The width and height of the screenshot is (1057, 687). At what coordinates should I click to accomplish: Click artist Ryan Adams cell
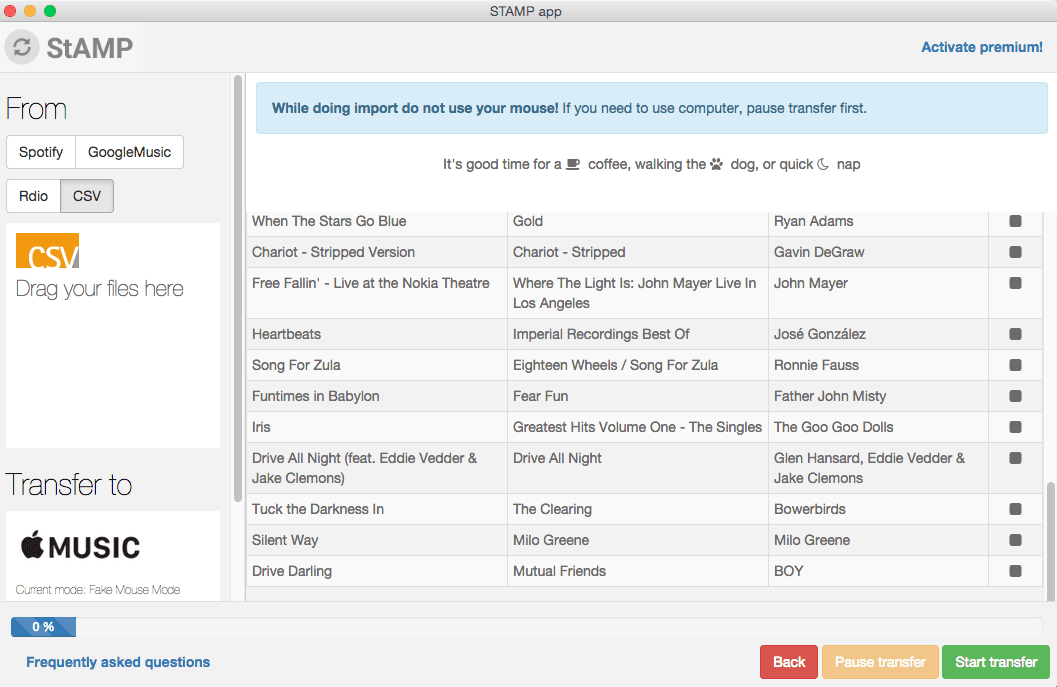(878, 221)
